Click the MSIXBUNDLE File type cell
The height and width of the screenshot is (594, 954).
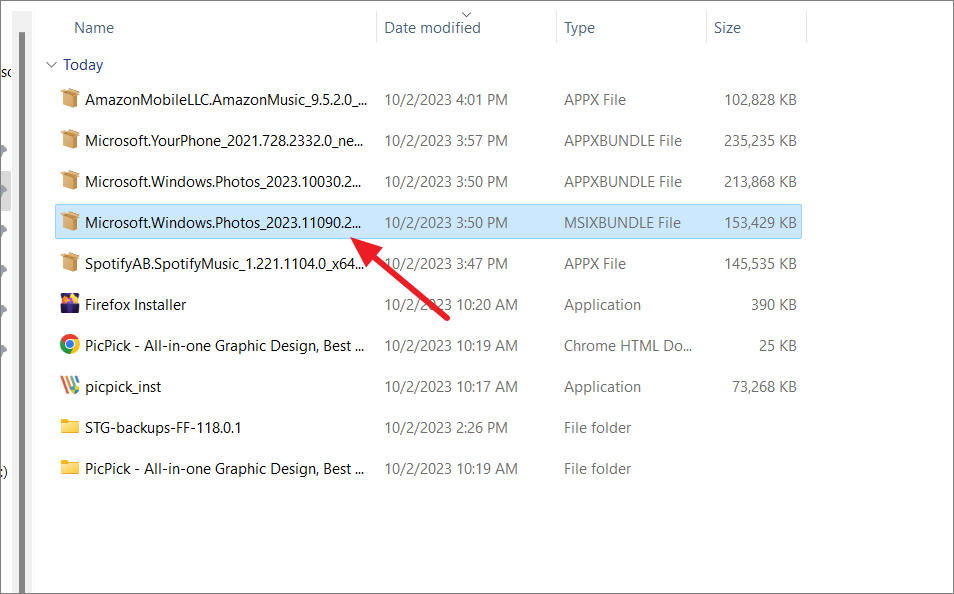(622, 223)
